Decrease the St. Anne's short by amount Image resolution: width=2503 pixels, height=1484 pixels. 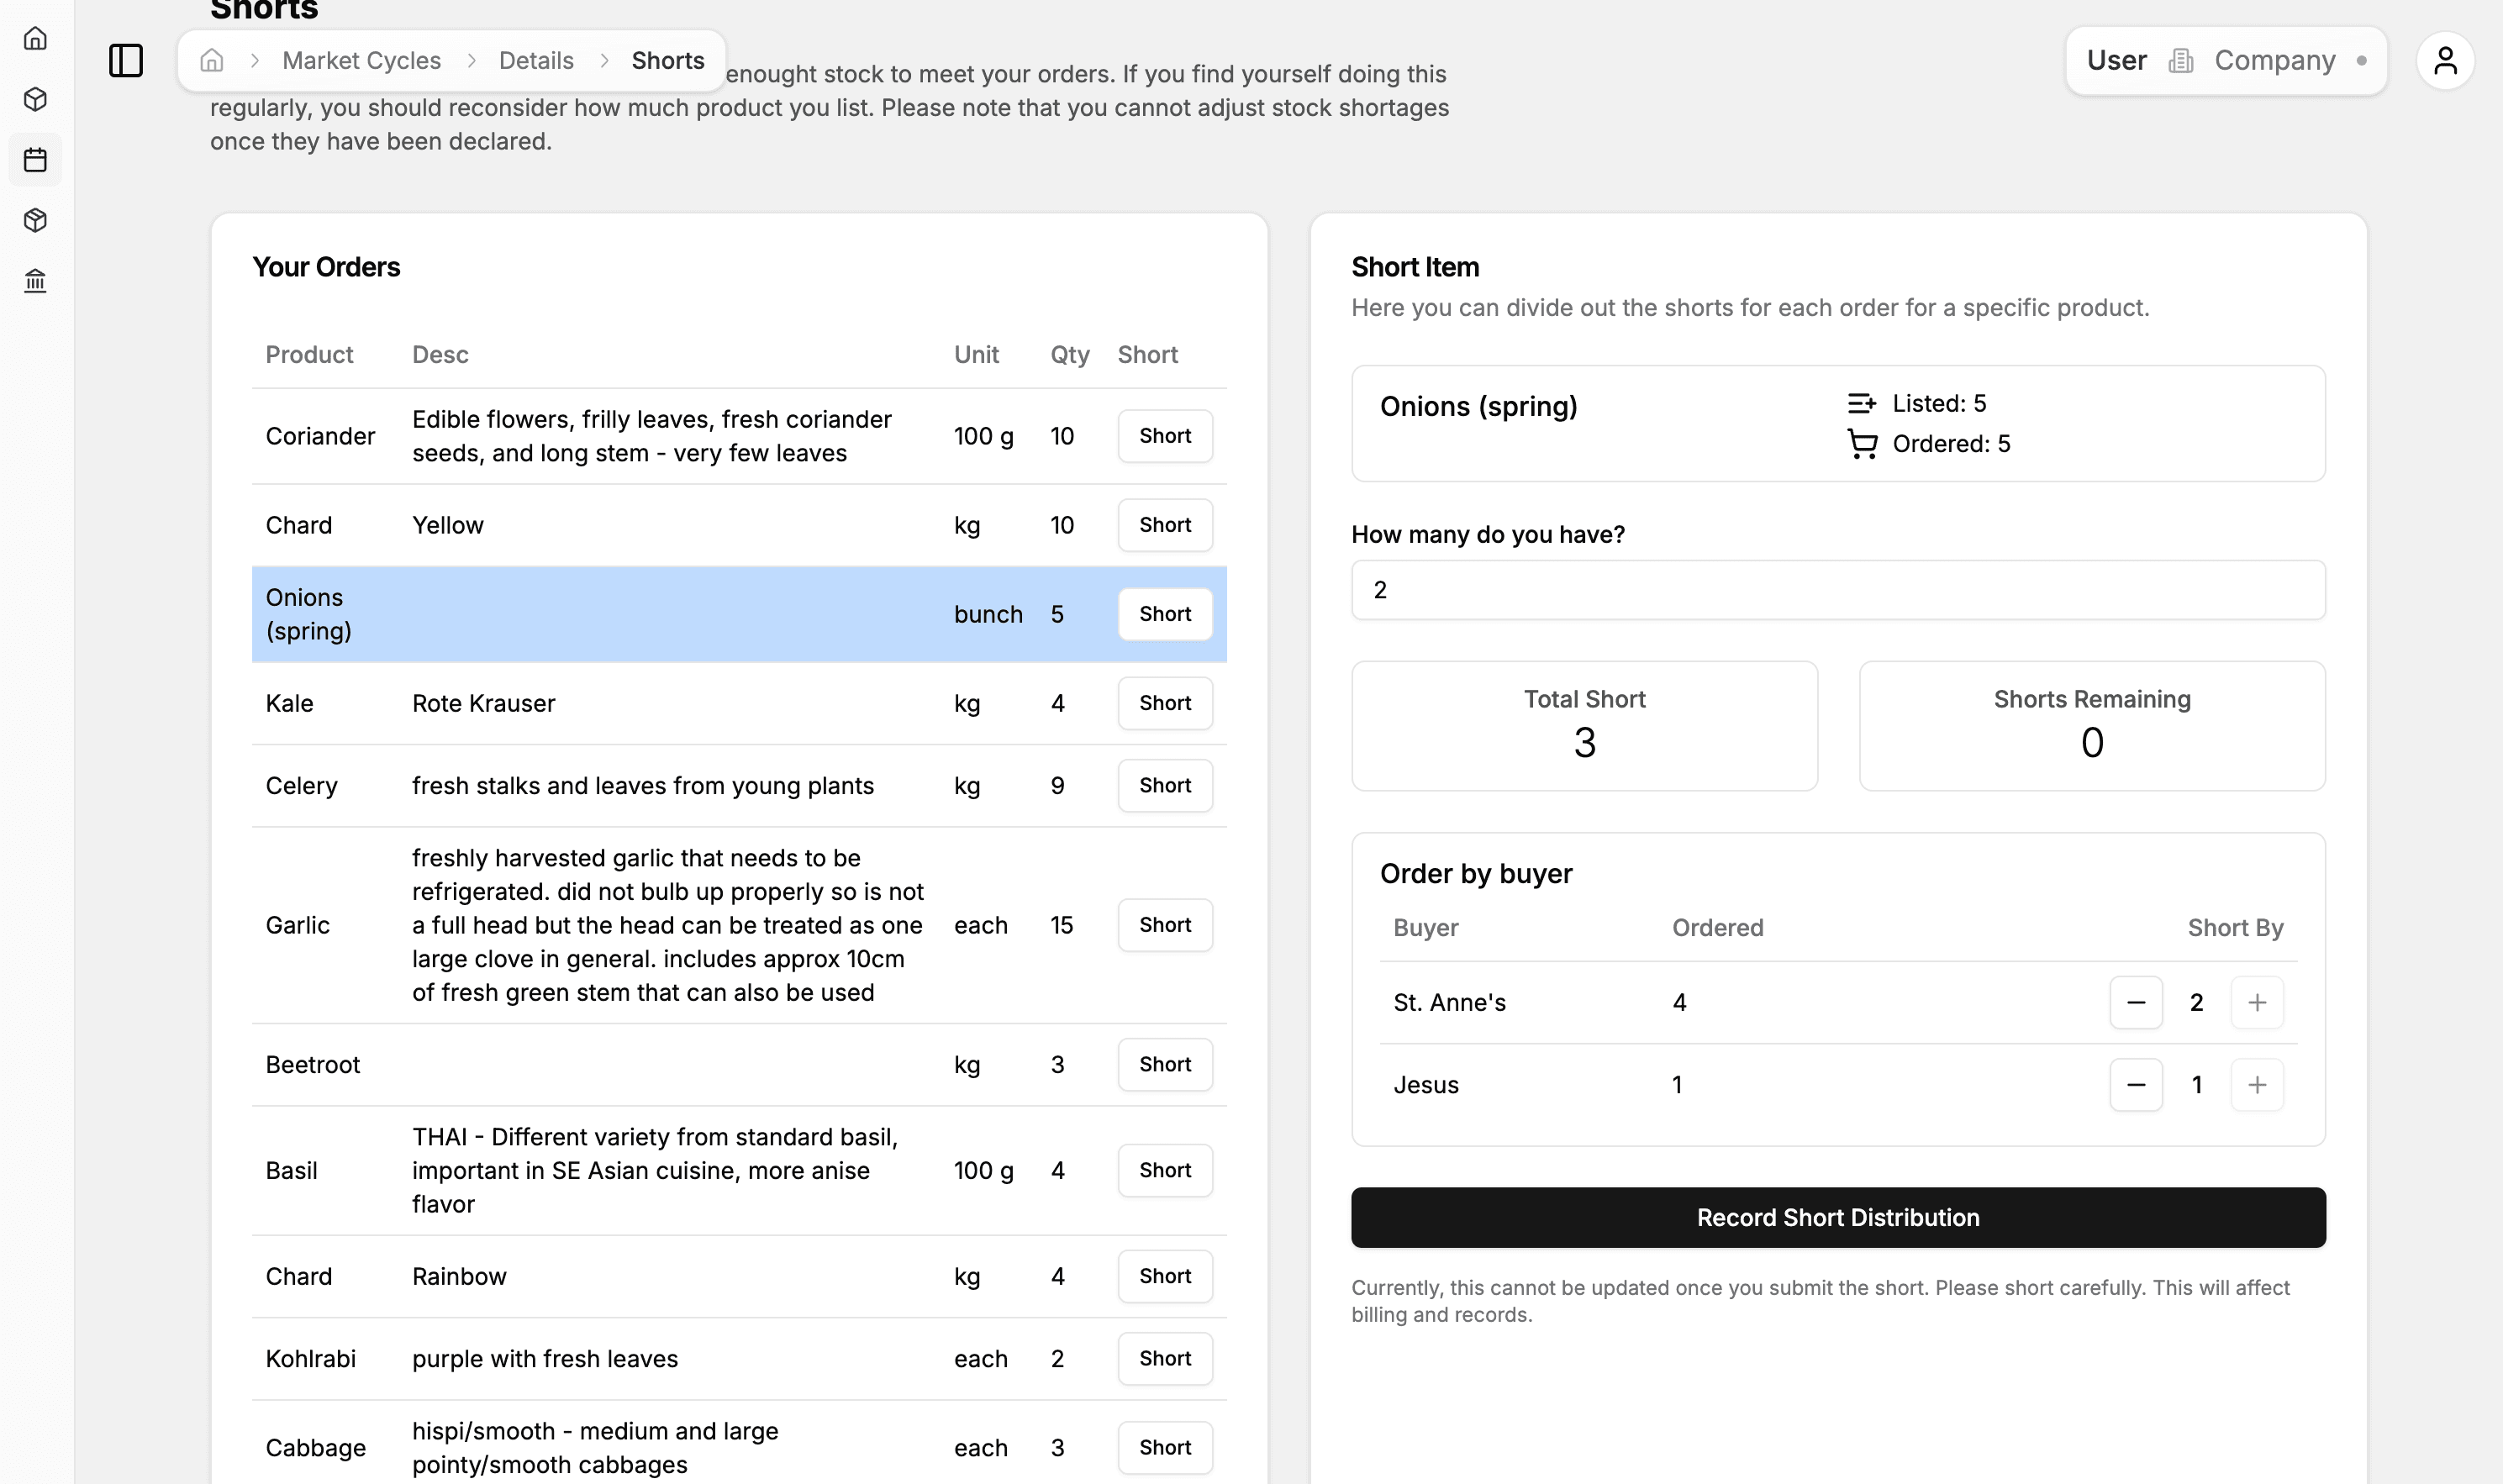(x=2135, y=1002)
